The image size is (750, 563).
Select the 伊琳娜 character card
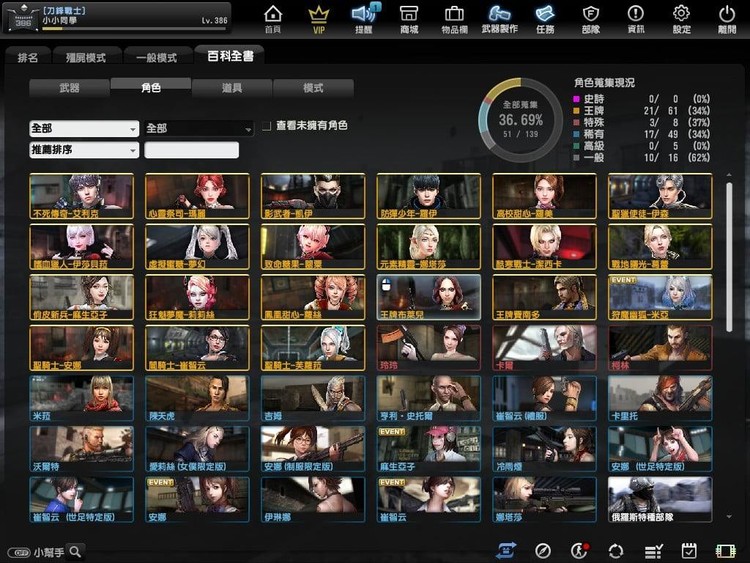point(313,499)
